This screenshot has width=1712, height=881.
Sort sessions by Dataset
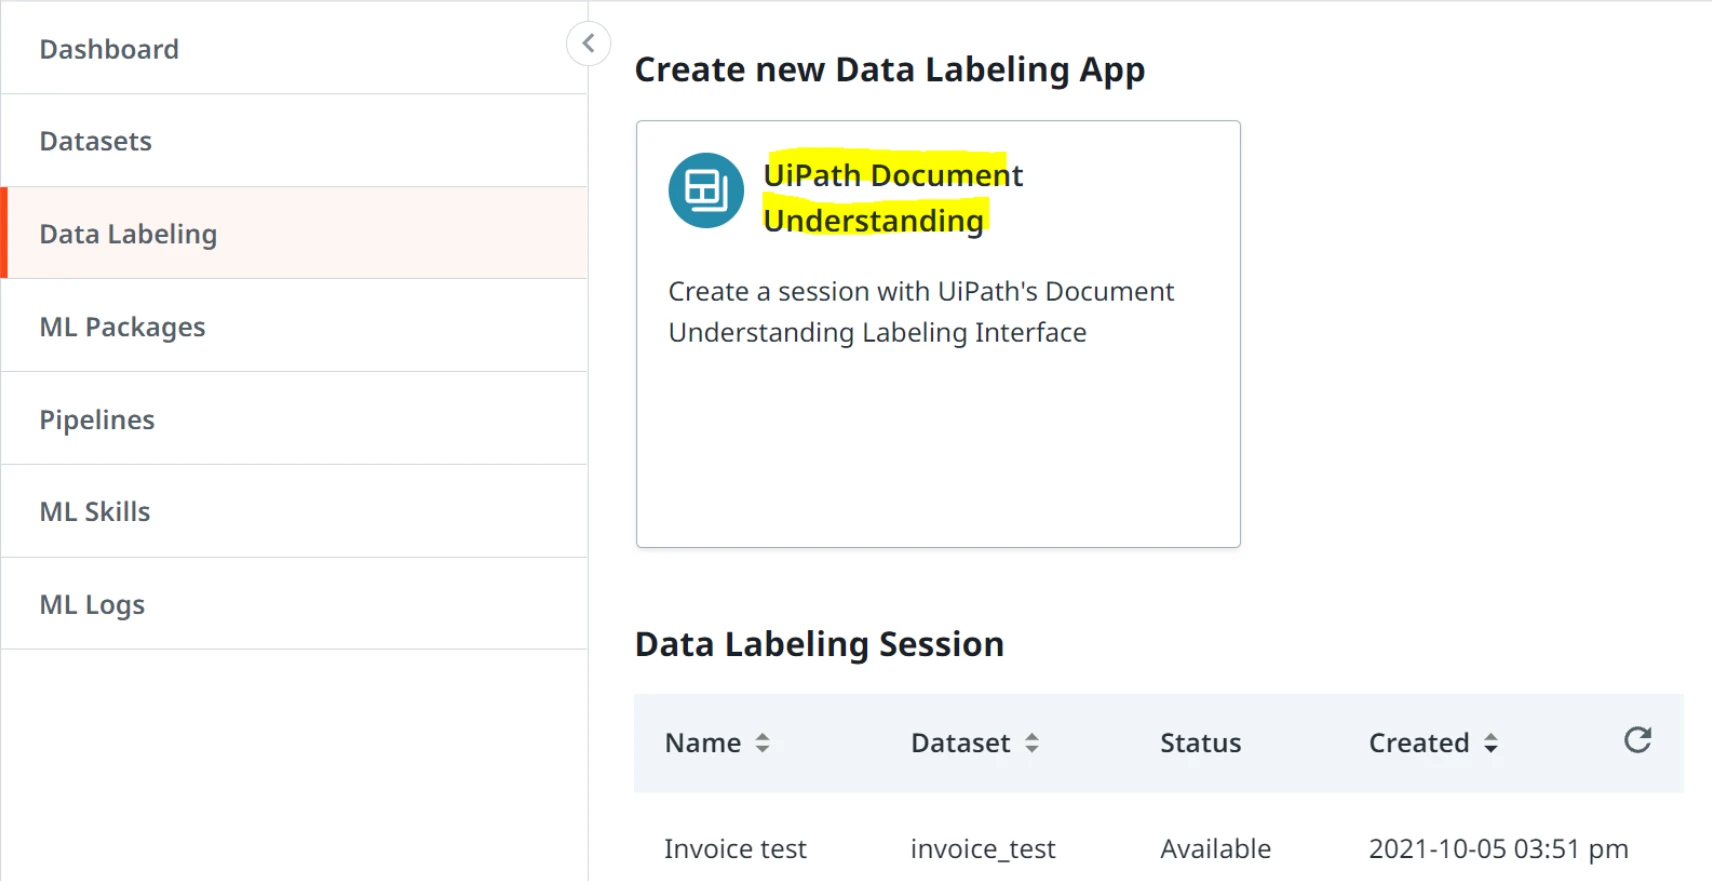click(1032, 743)
